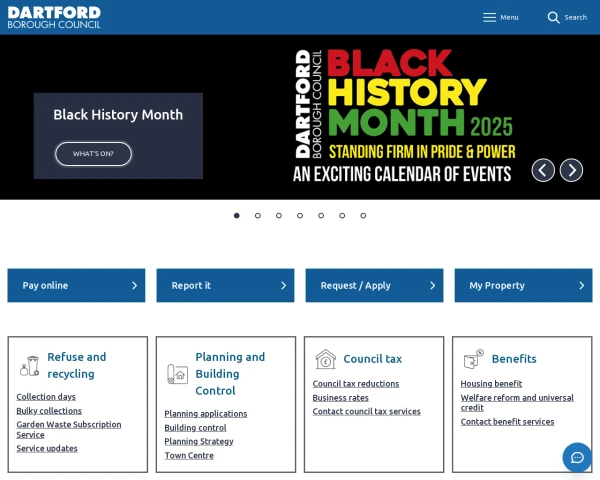Open the live chat bubble icon

[x=577, y=457]
